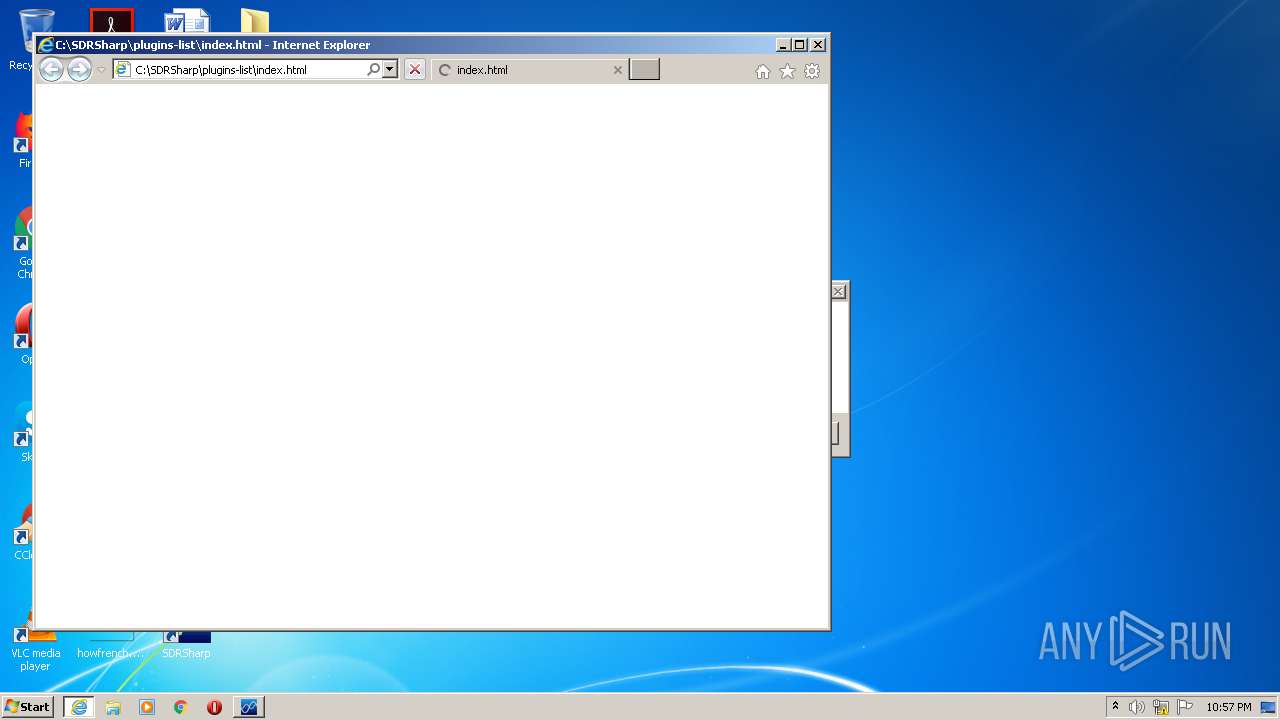Viewport: 1280px width, 720px height.
Task: Open Google Chrome from the taskbar
Action: (x=181, y=707)
